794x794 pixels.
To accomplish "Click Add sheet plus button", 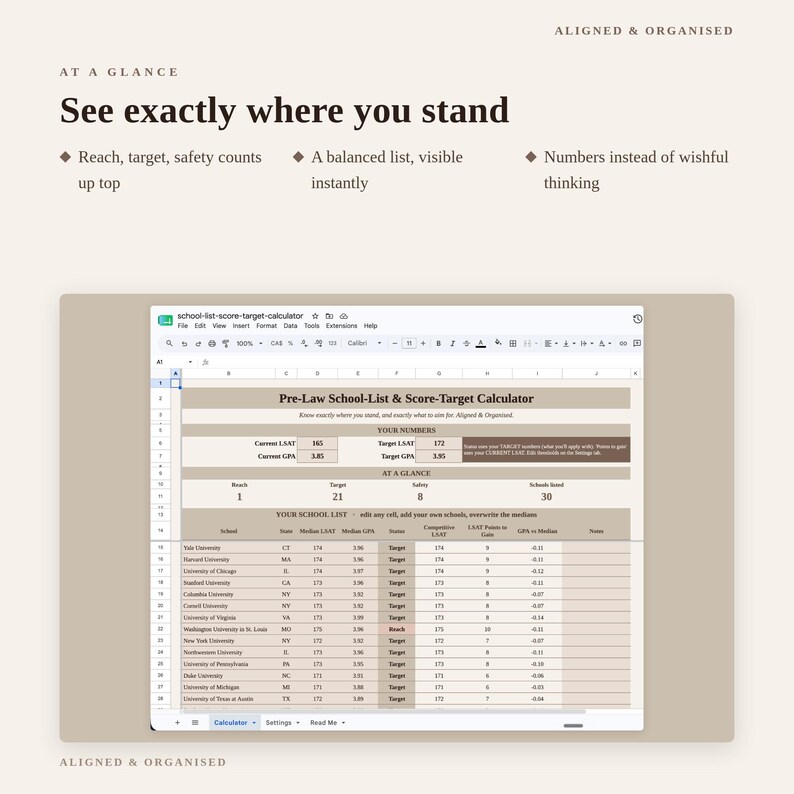I will click(x=177, y=723).
